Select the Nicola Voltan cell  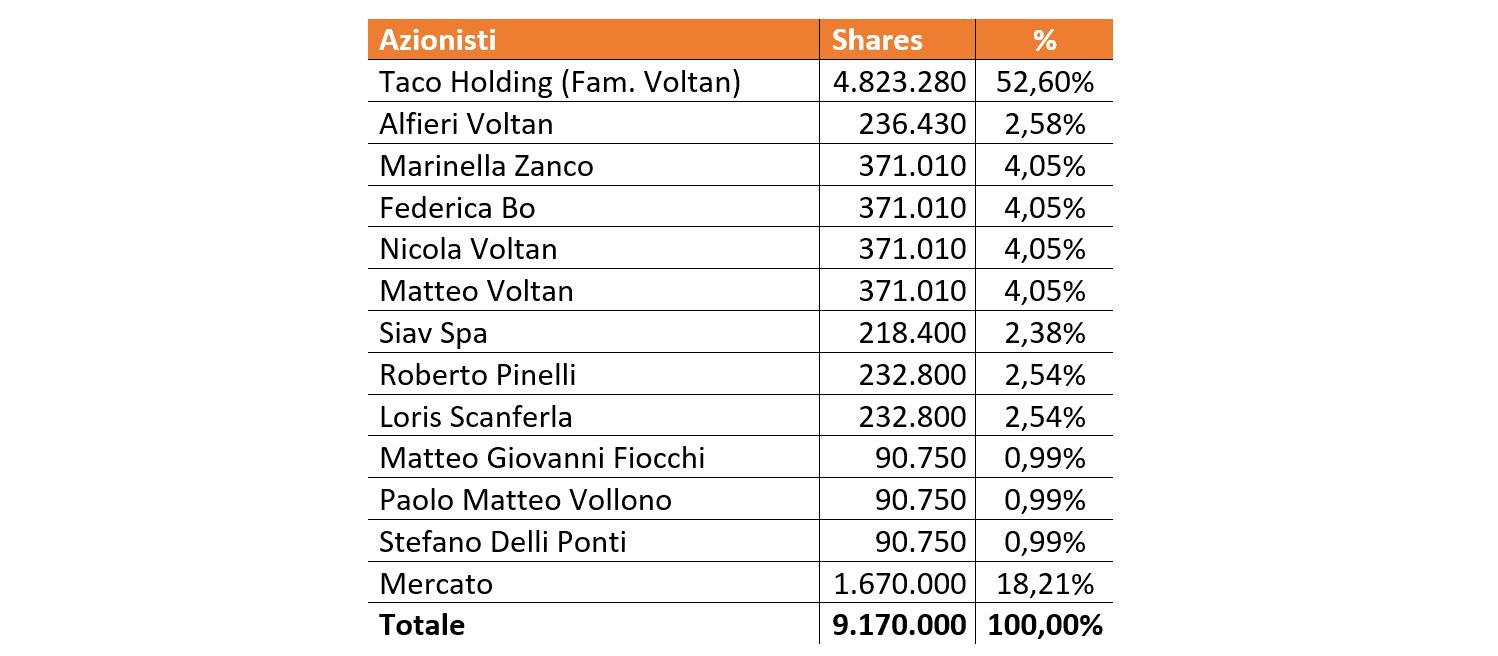[593, 248]
